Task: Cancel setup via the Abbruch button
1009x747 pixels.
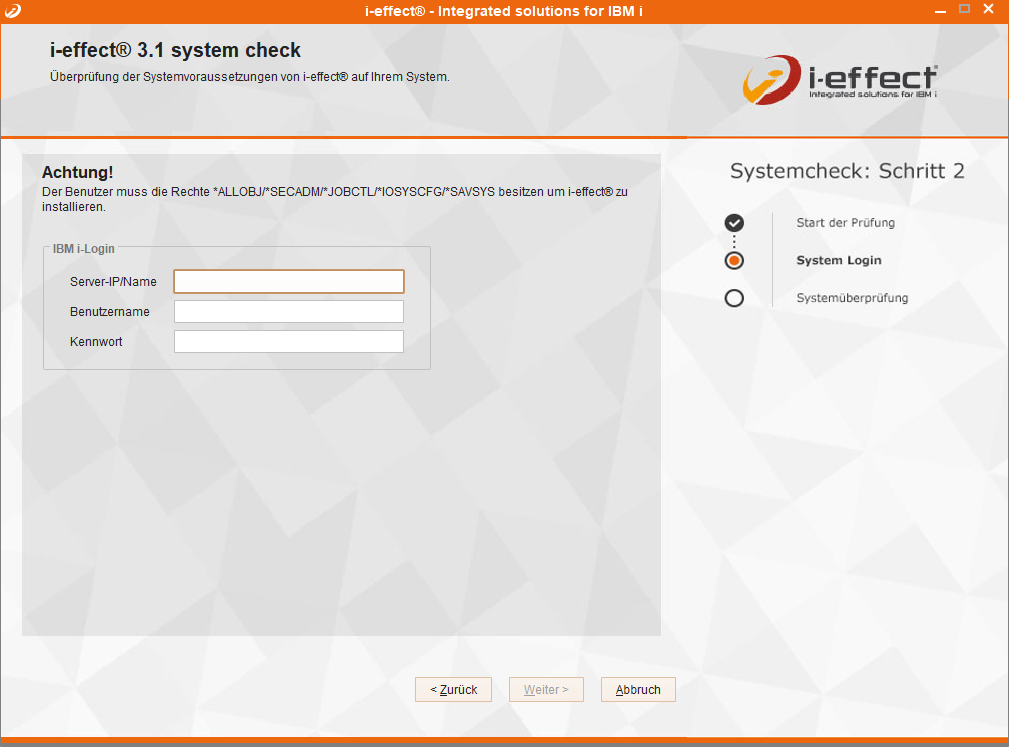Action: click(638, 690)
